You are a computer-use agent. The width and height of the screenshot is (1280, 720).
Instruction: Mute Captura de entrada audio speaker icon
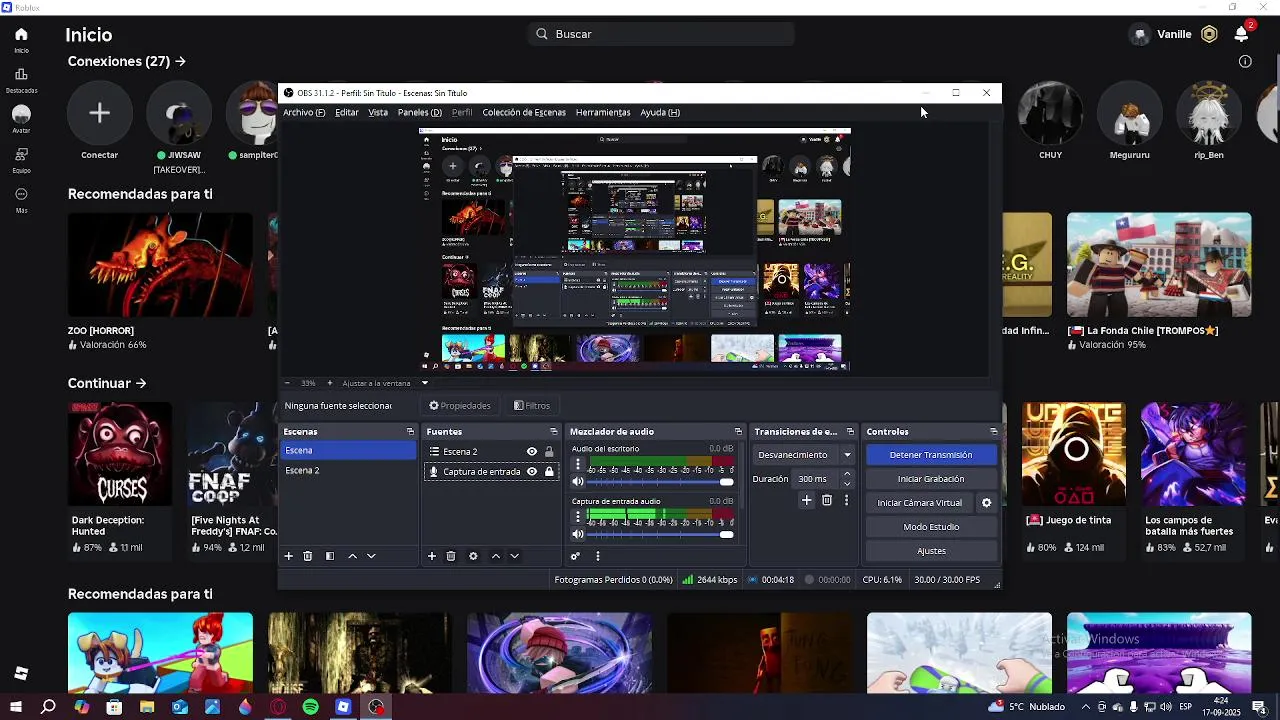[577, 534]
